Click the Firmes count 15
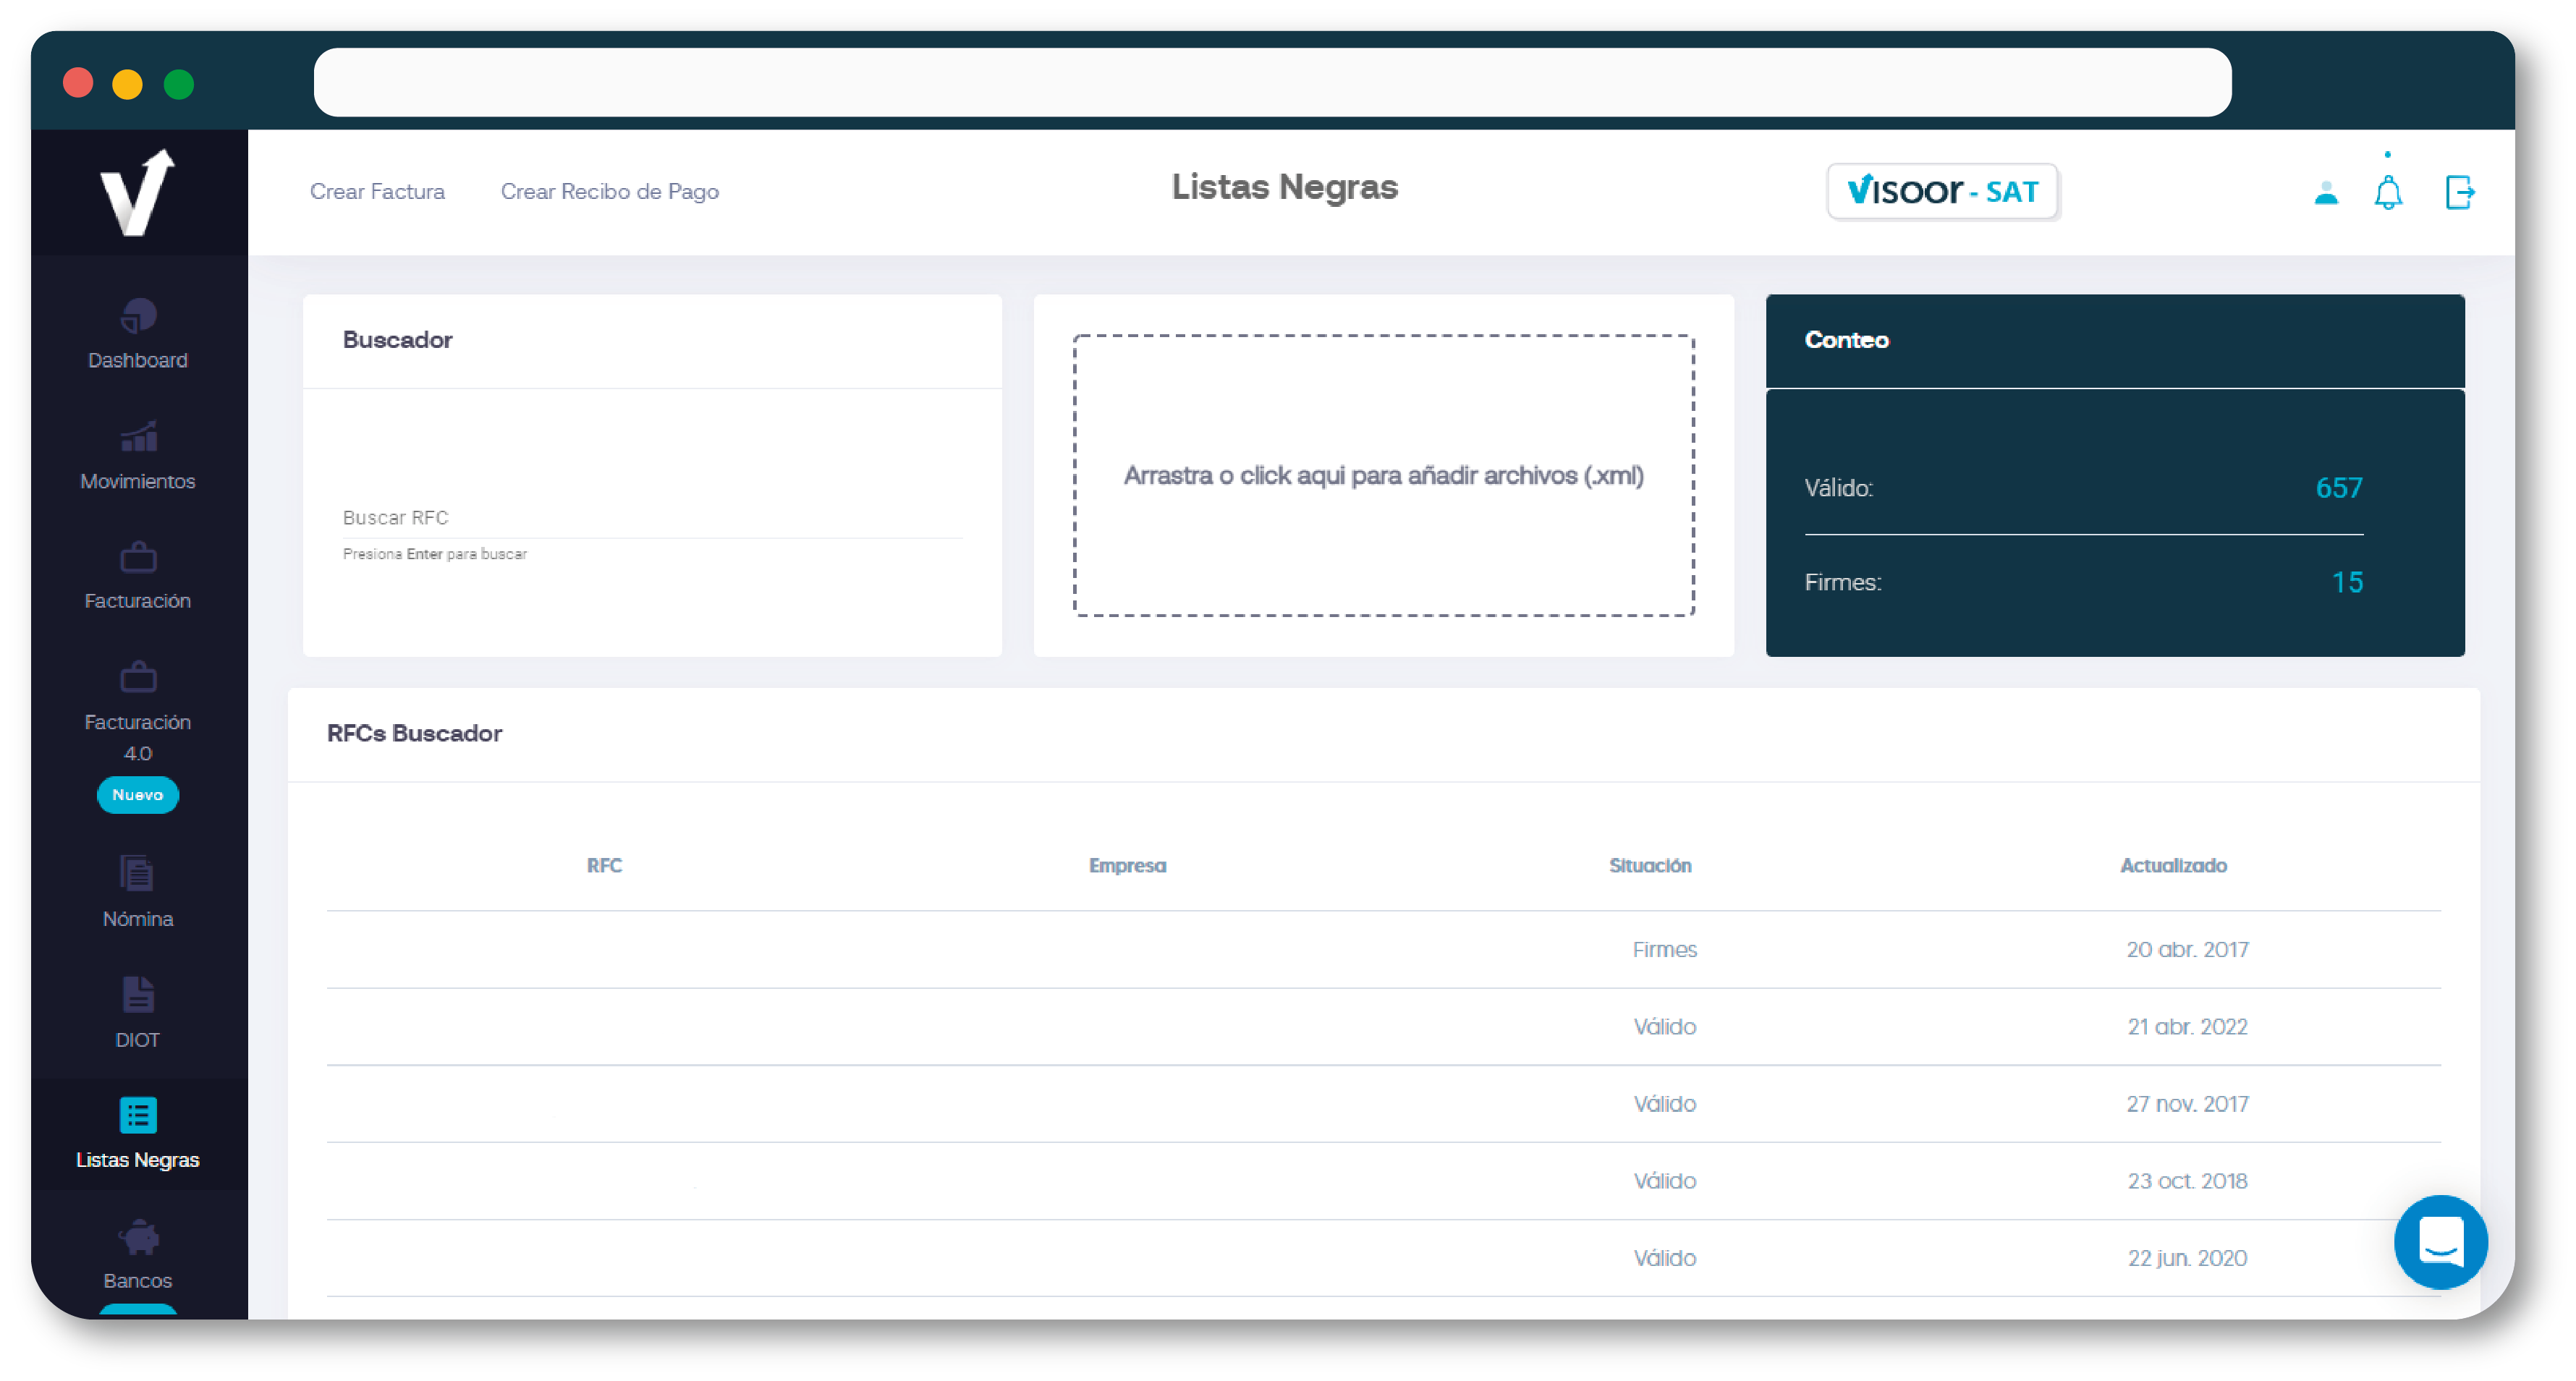The width and height of the screenshot is (2576, 1381). pyautogui.click(x=2347, y=583)
